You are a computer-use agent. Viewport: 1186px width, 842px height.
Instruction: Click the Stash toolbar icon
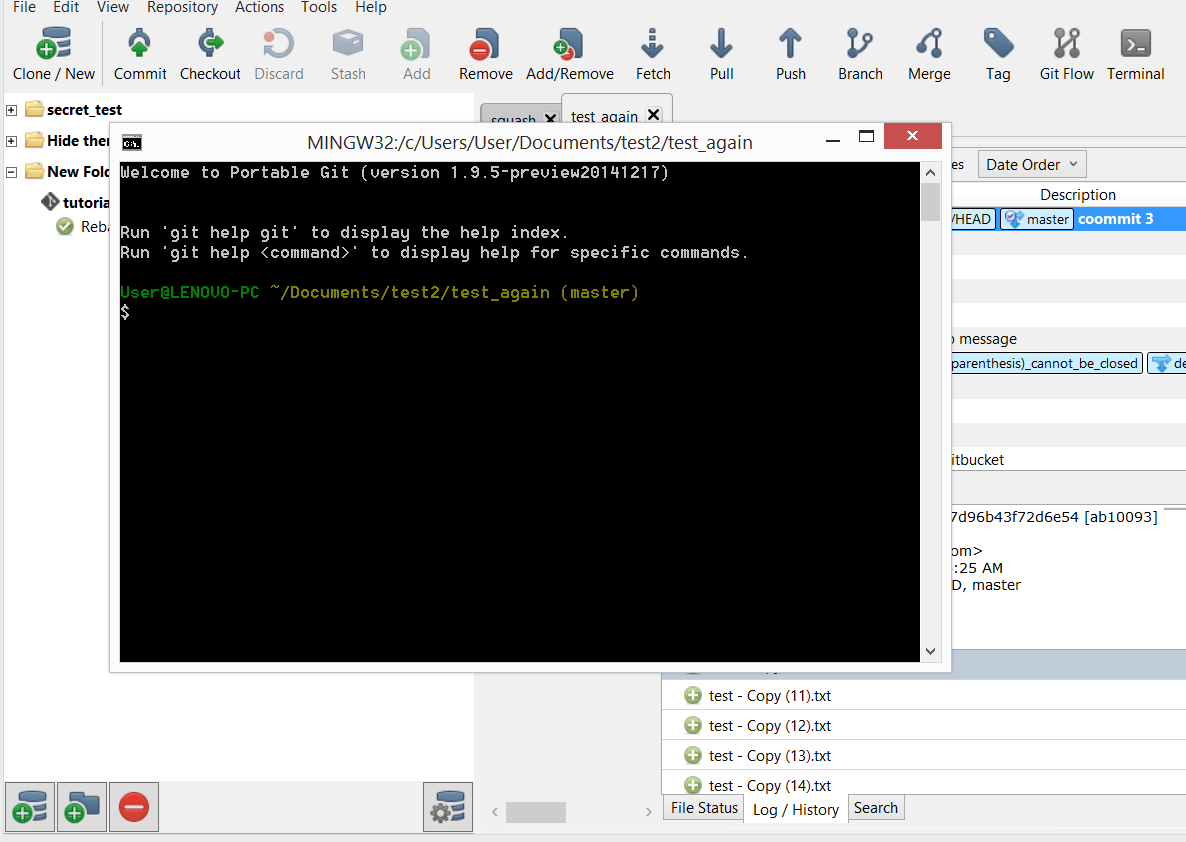coord(348,44)
